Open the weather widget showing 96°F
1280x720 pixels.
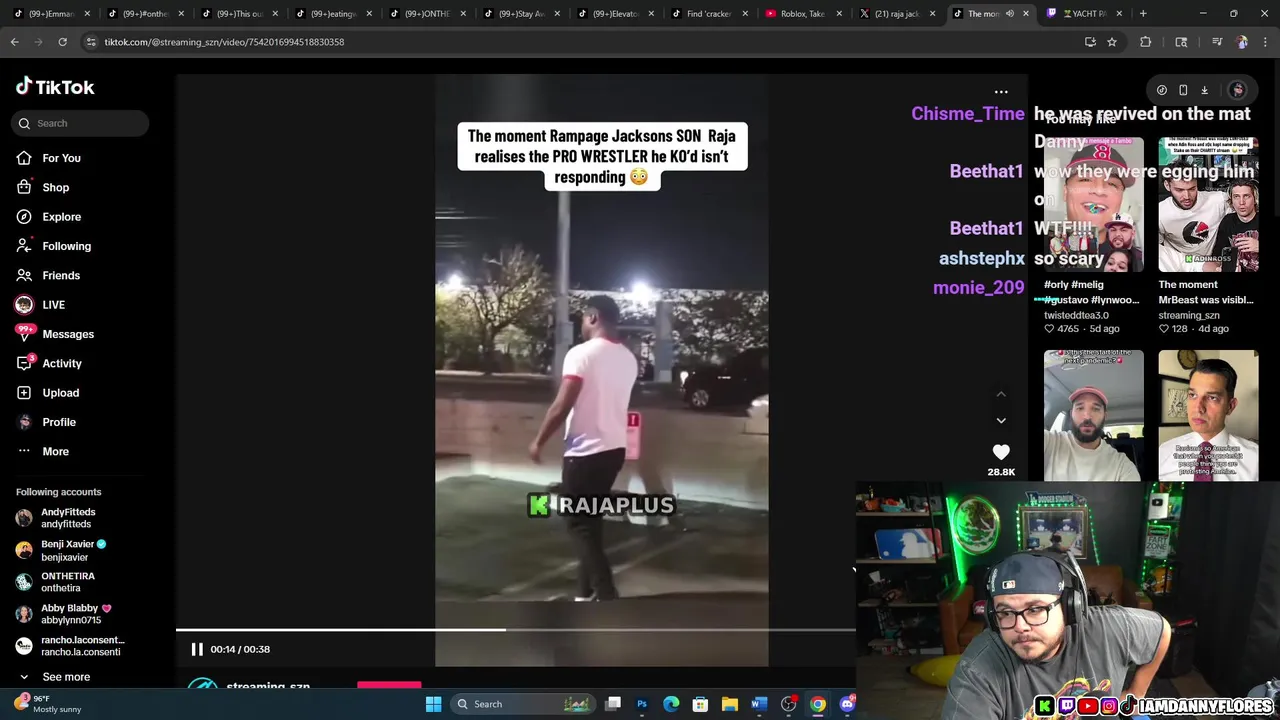(x=48, y=703)
